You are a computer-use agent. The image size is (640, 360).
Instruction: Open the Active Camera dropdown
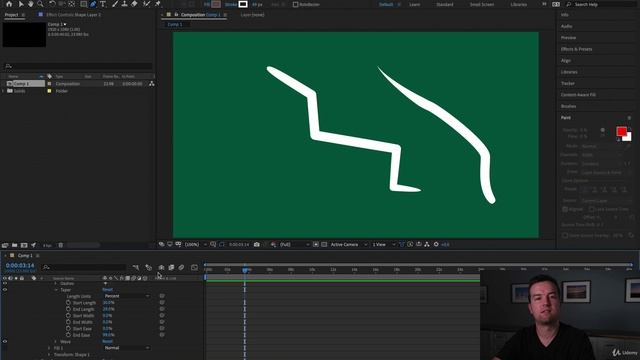[348, 244]
